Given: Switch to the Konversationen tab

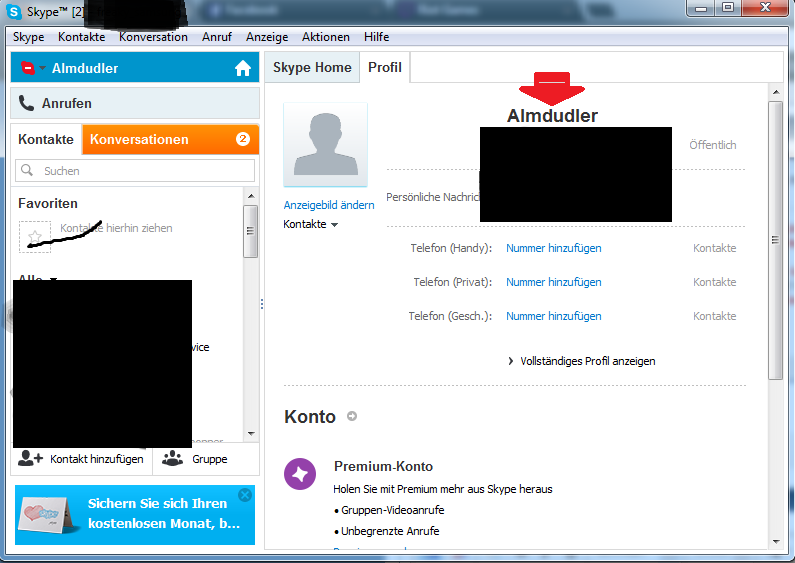Looking at the screenshot, I should click(170, 139).
